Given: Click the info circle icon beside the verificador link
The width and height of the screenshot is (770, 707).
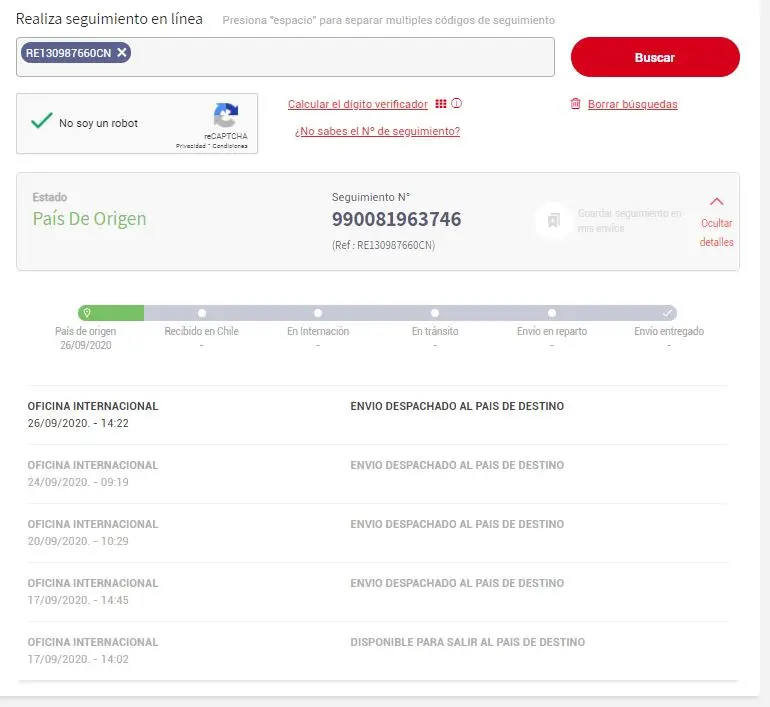Looking at the screenshot, I should (x=456, y=104).
